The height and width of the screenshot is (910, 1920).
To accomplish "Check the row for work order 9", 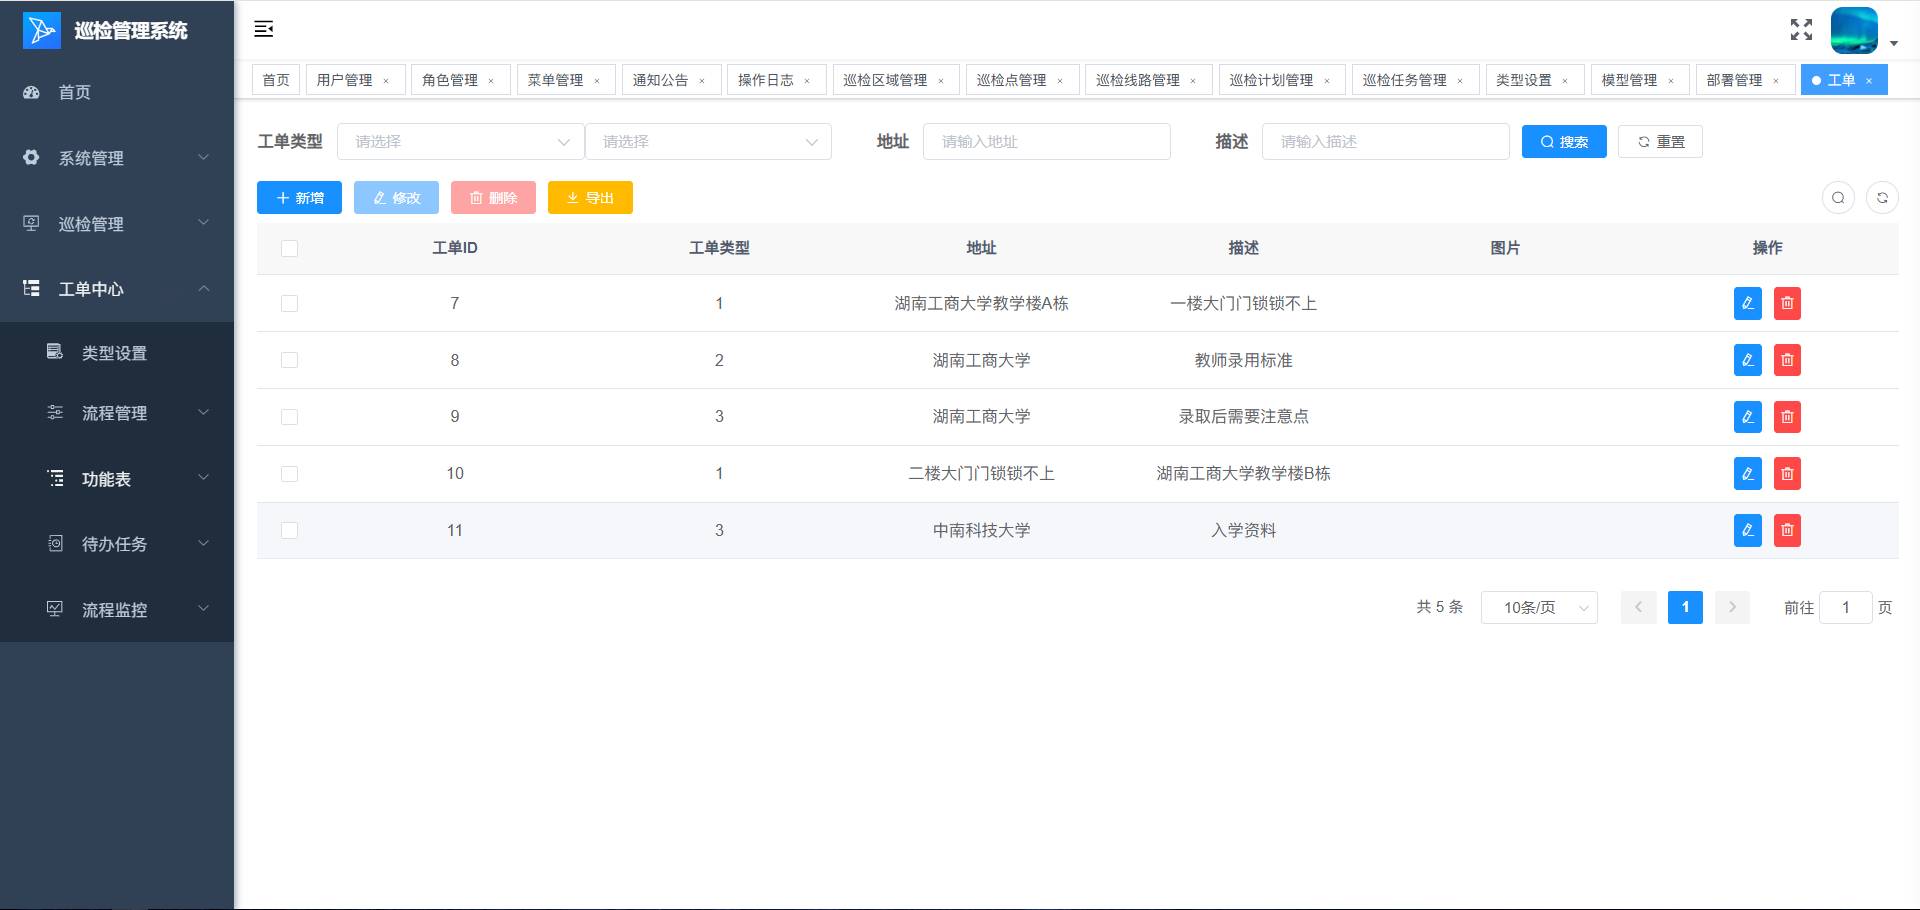I will 290,417.
